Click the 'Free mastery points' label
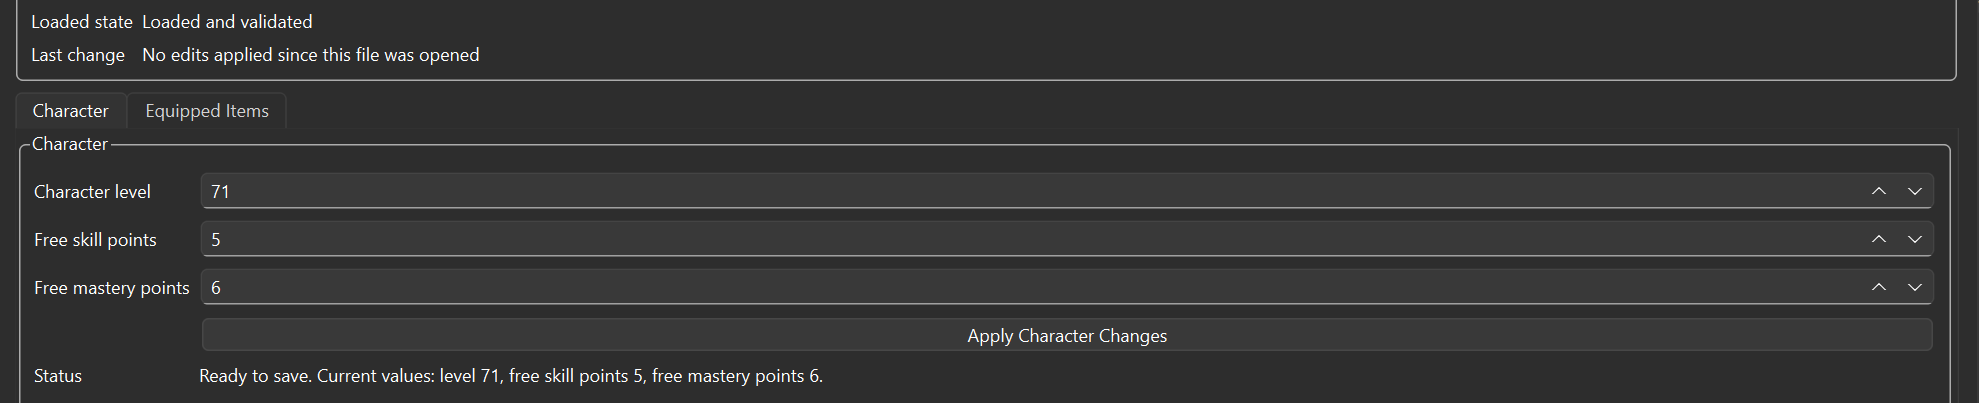This screenshot has height=403, width=1979. [111, 288]
